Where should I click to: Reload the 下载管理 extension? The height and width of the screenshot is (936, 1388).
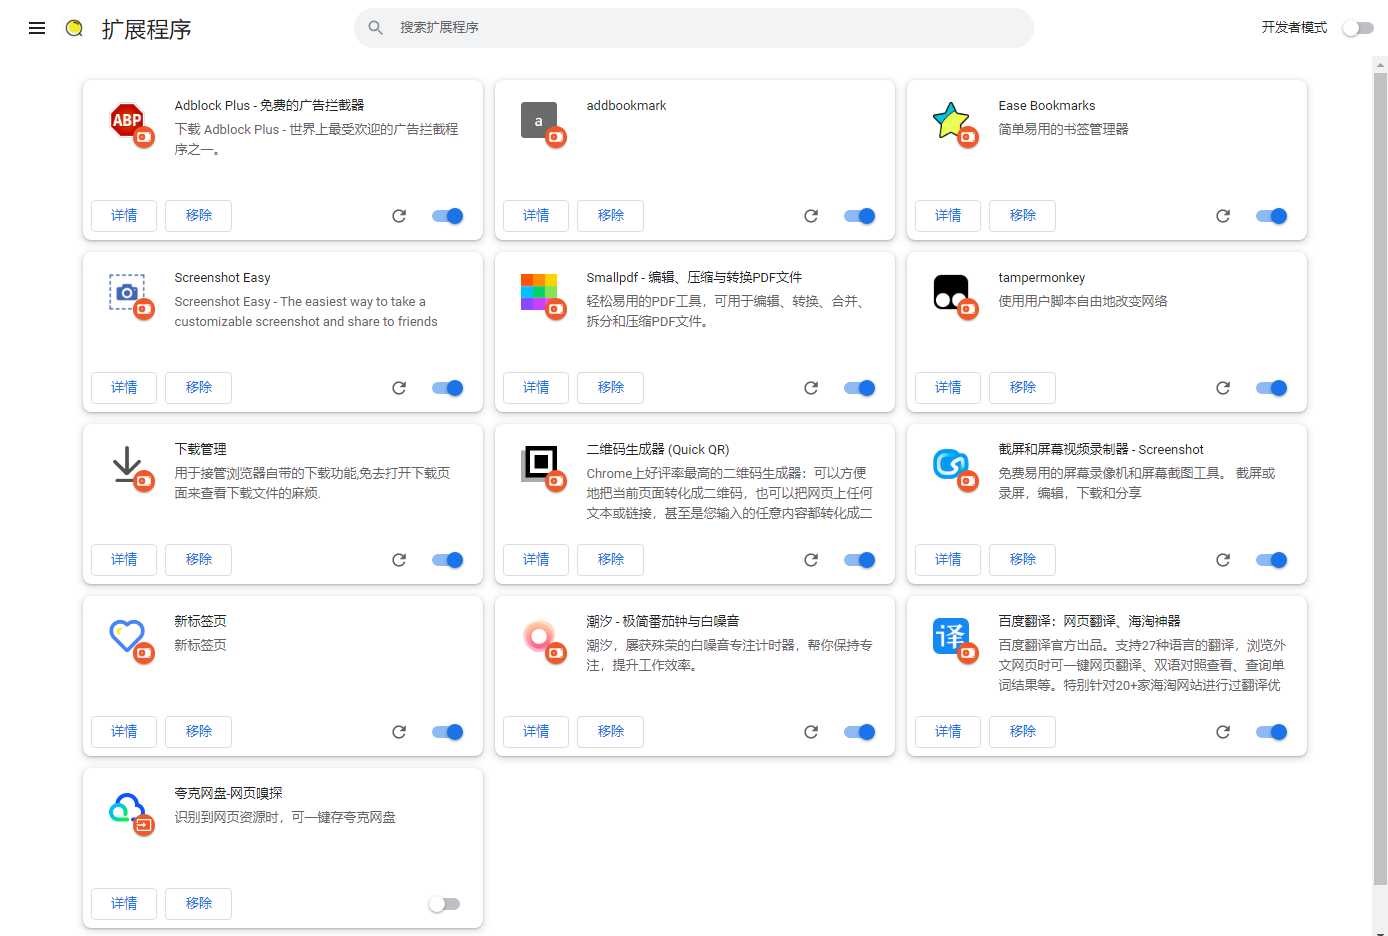pyautogui.click(x=399, y=560)
